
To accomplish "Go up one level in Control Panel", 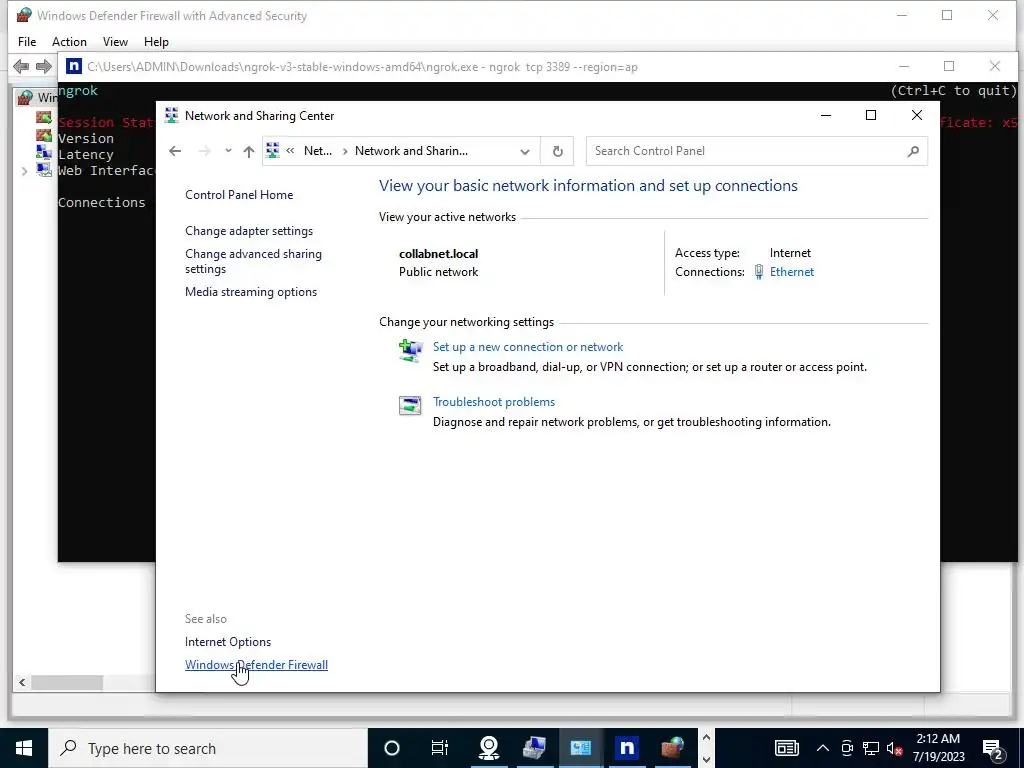I will [x=249, y=152].
